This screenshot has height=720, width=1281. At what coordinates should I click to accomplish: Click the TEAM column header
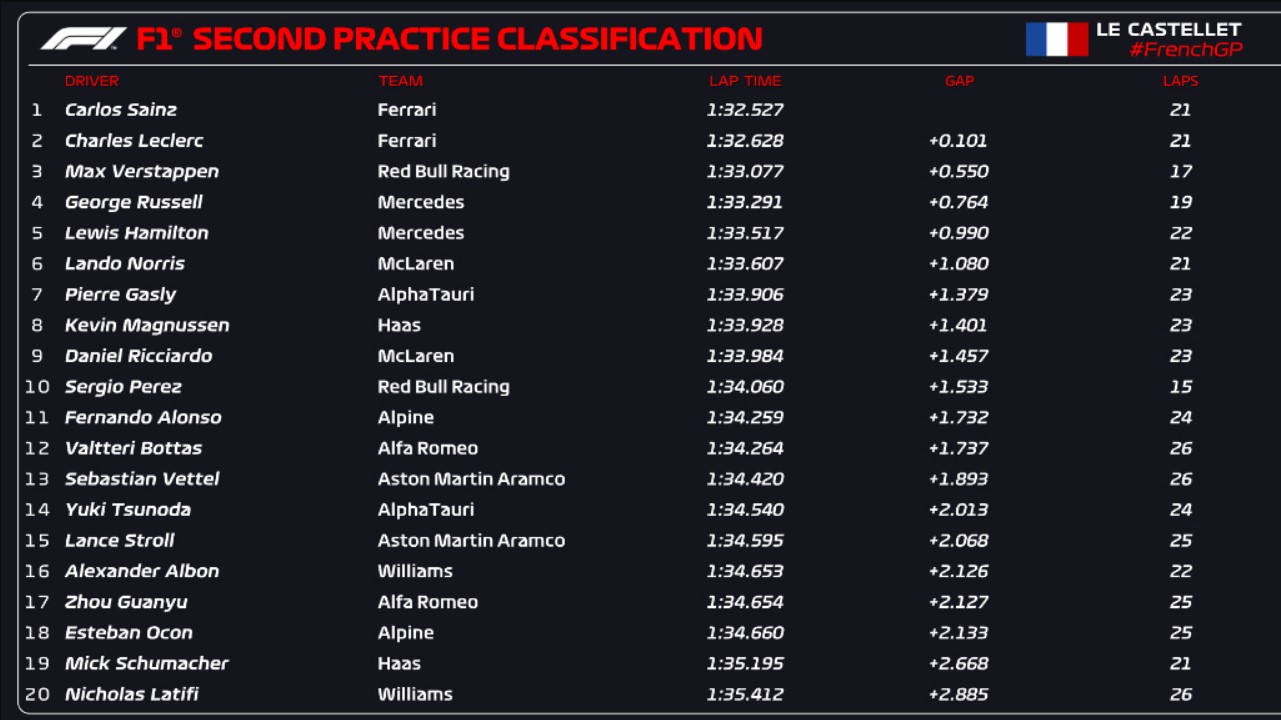tap(400, 81)
